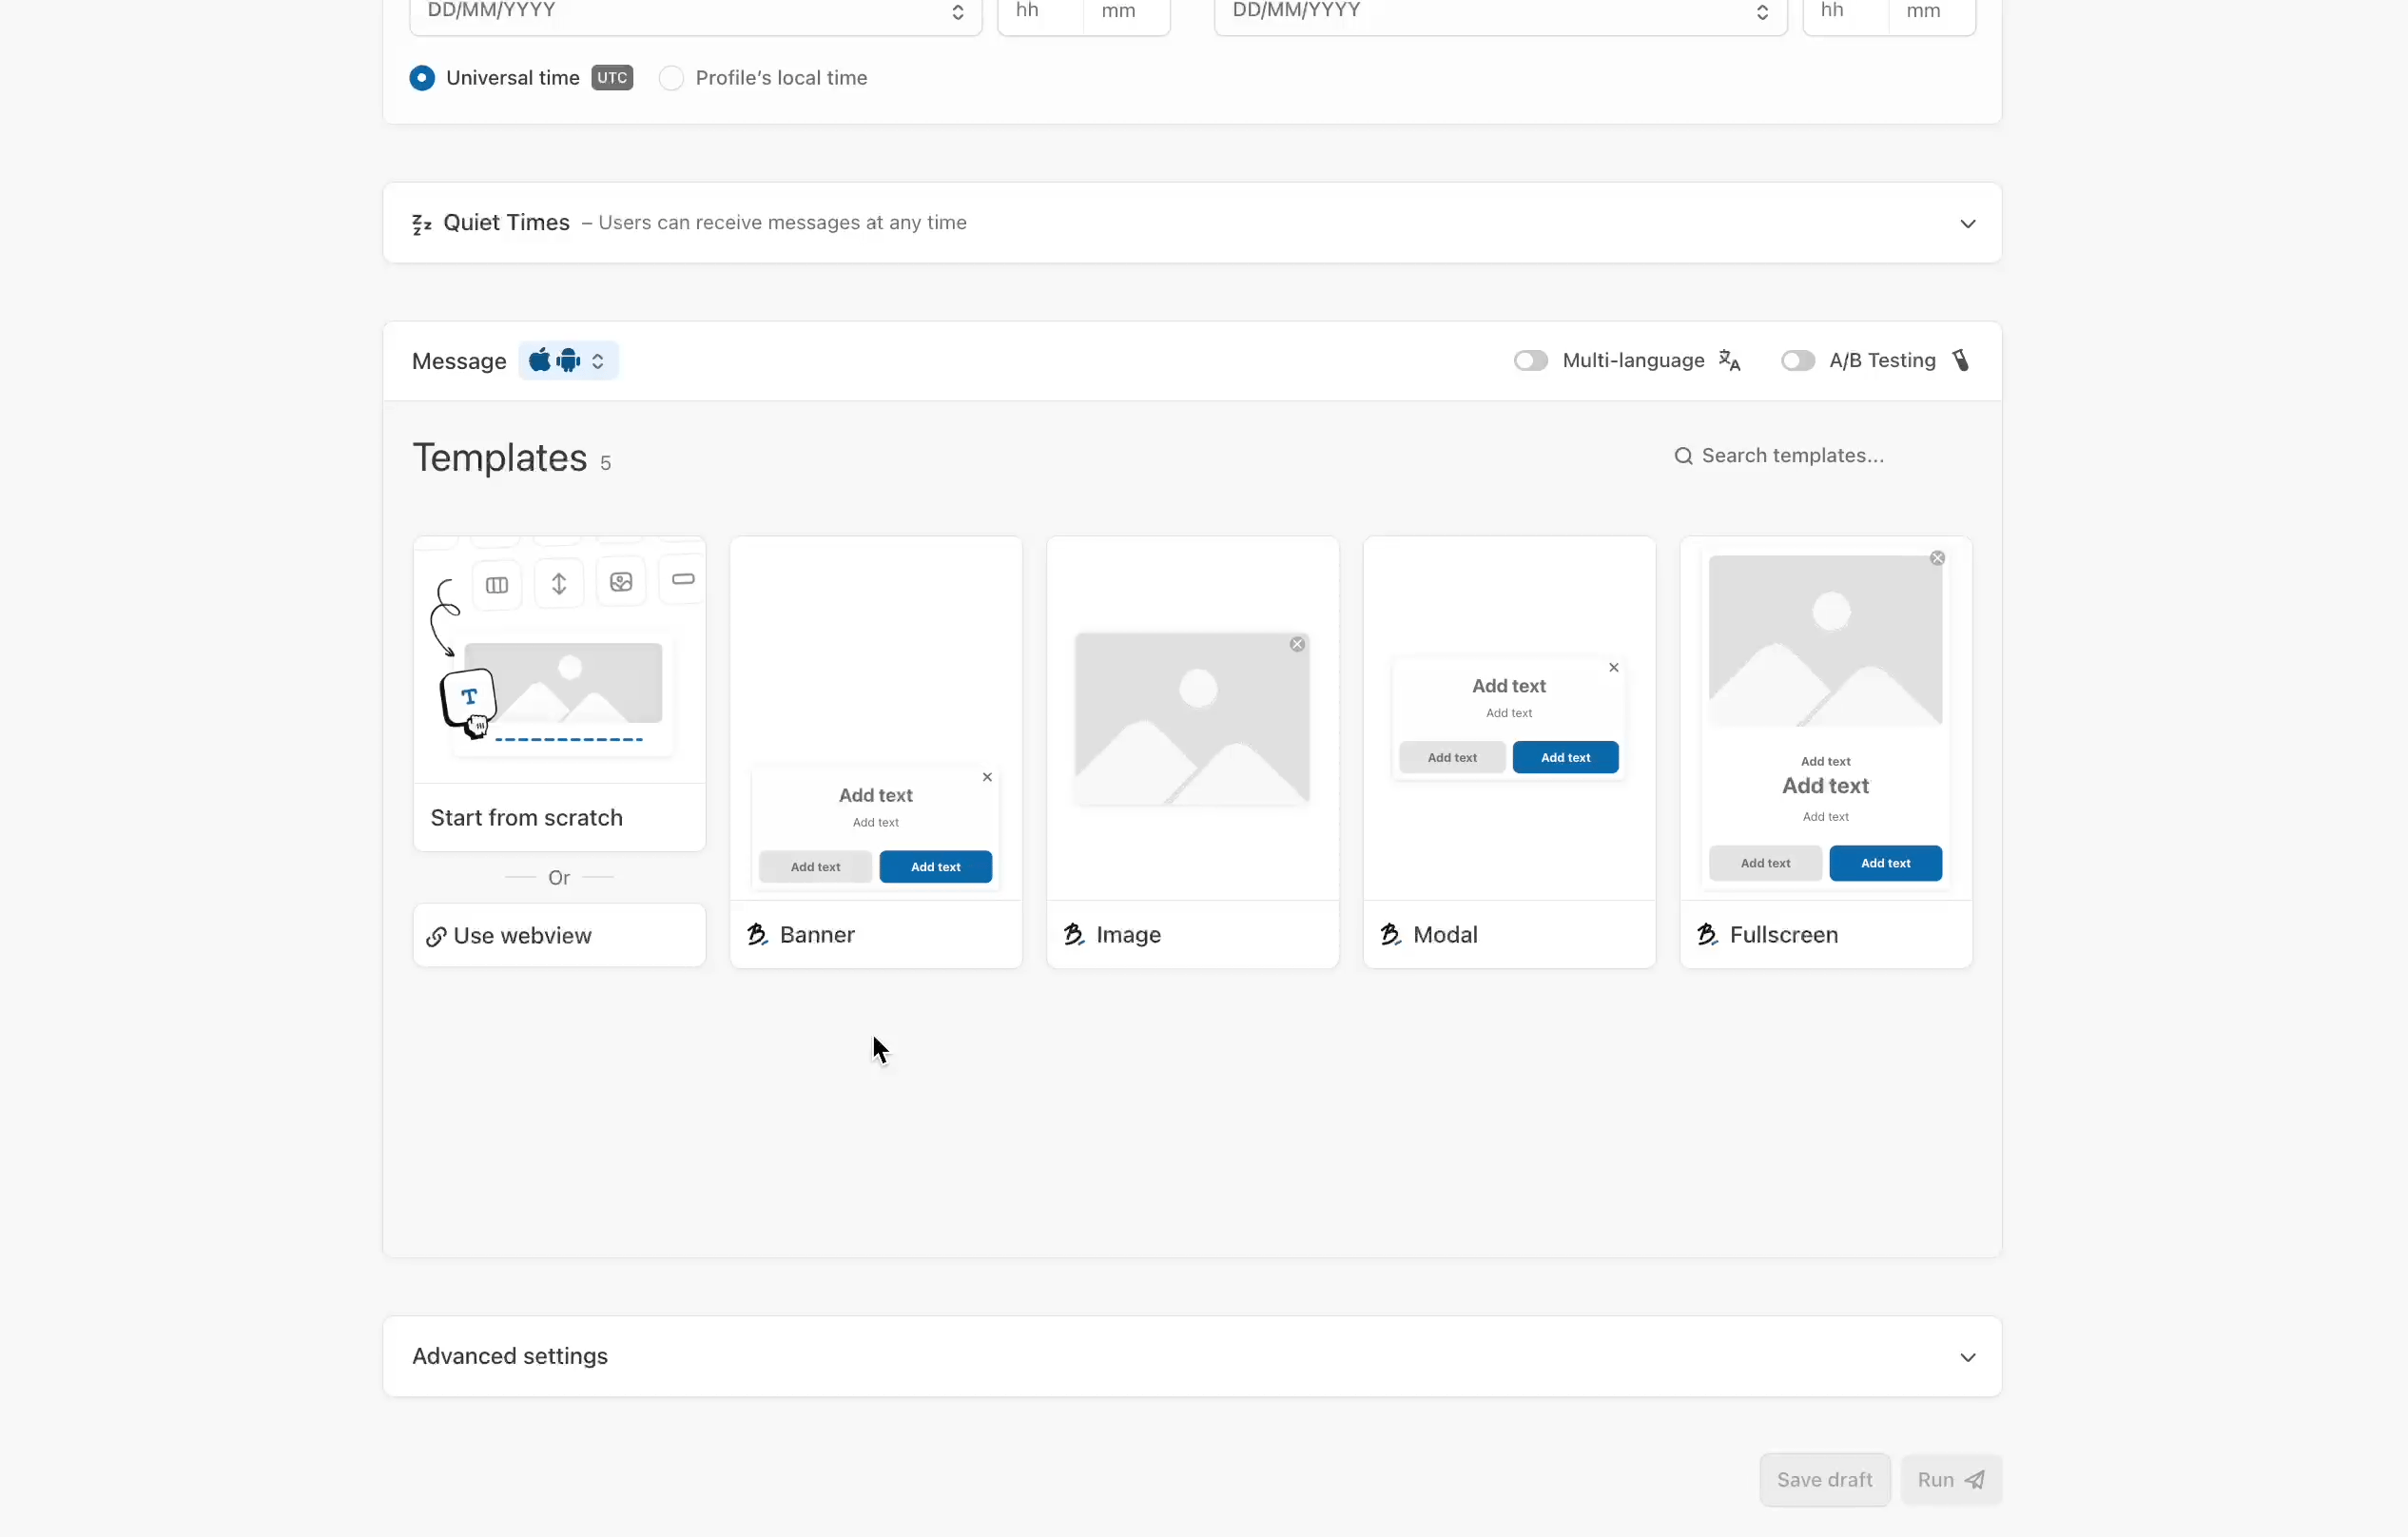Click the link icon on Use webview

click(436, 937)
